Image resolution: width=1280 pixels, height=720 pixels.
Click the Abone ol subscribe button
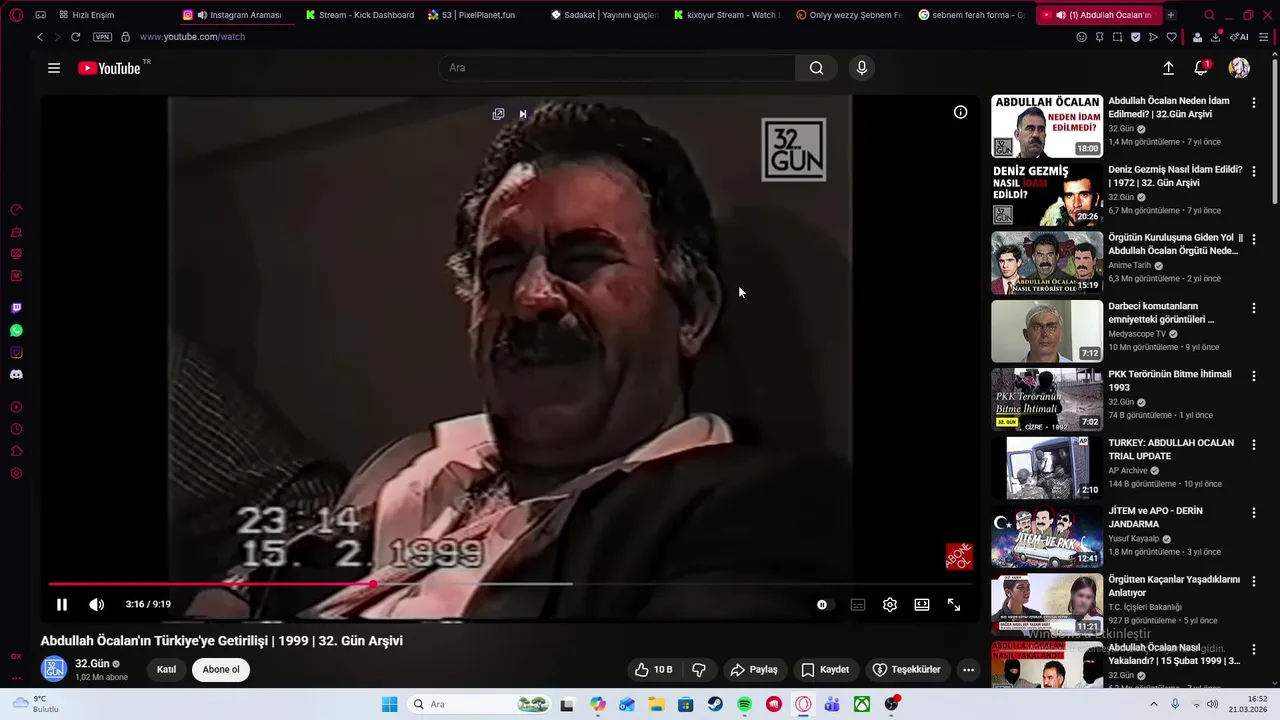(x=221, y=670)
